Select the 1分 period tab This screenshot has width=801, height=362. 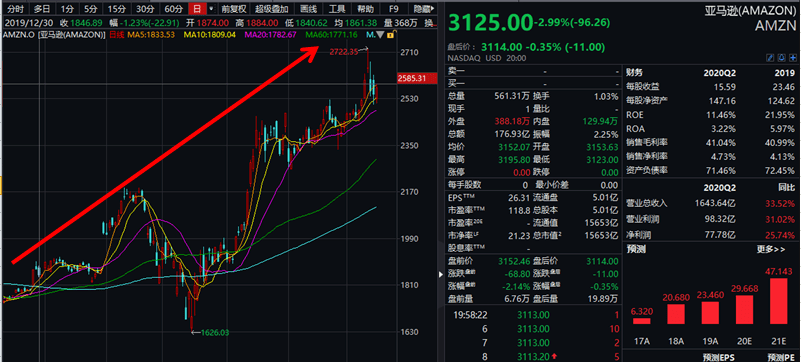[x=67, y=9]
